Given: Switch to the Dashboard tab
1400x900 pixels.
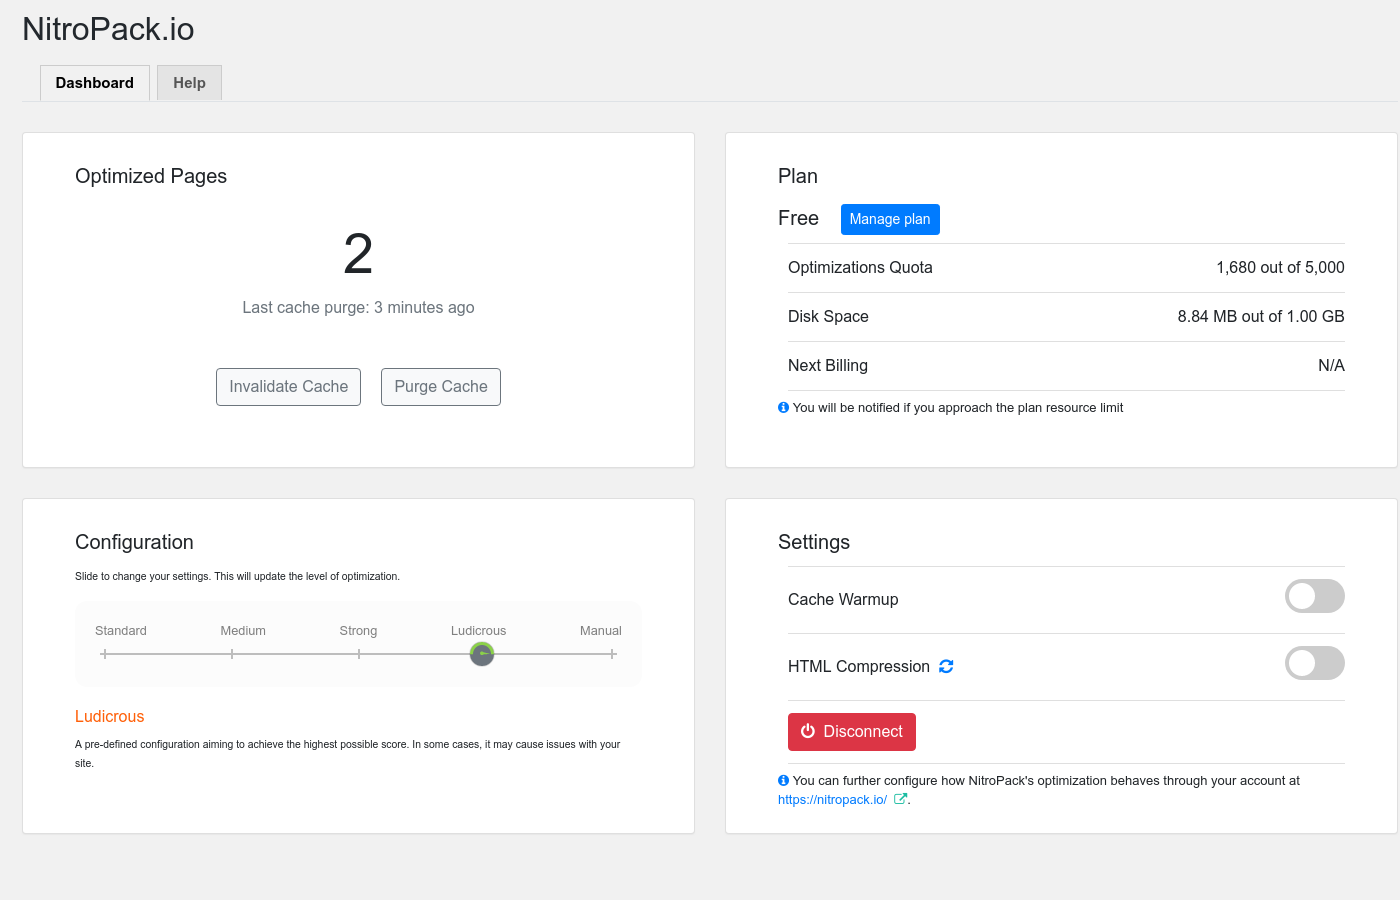Looking at the screenshot, I should tap(95, 83).
